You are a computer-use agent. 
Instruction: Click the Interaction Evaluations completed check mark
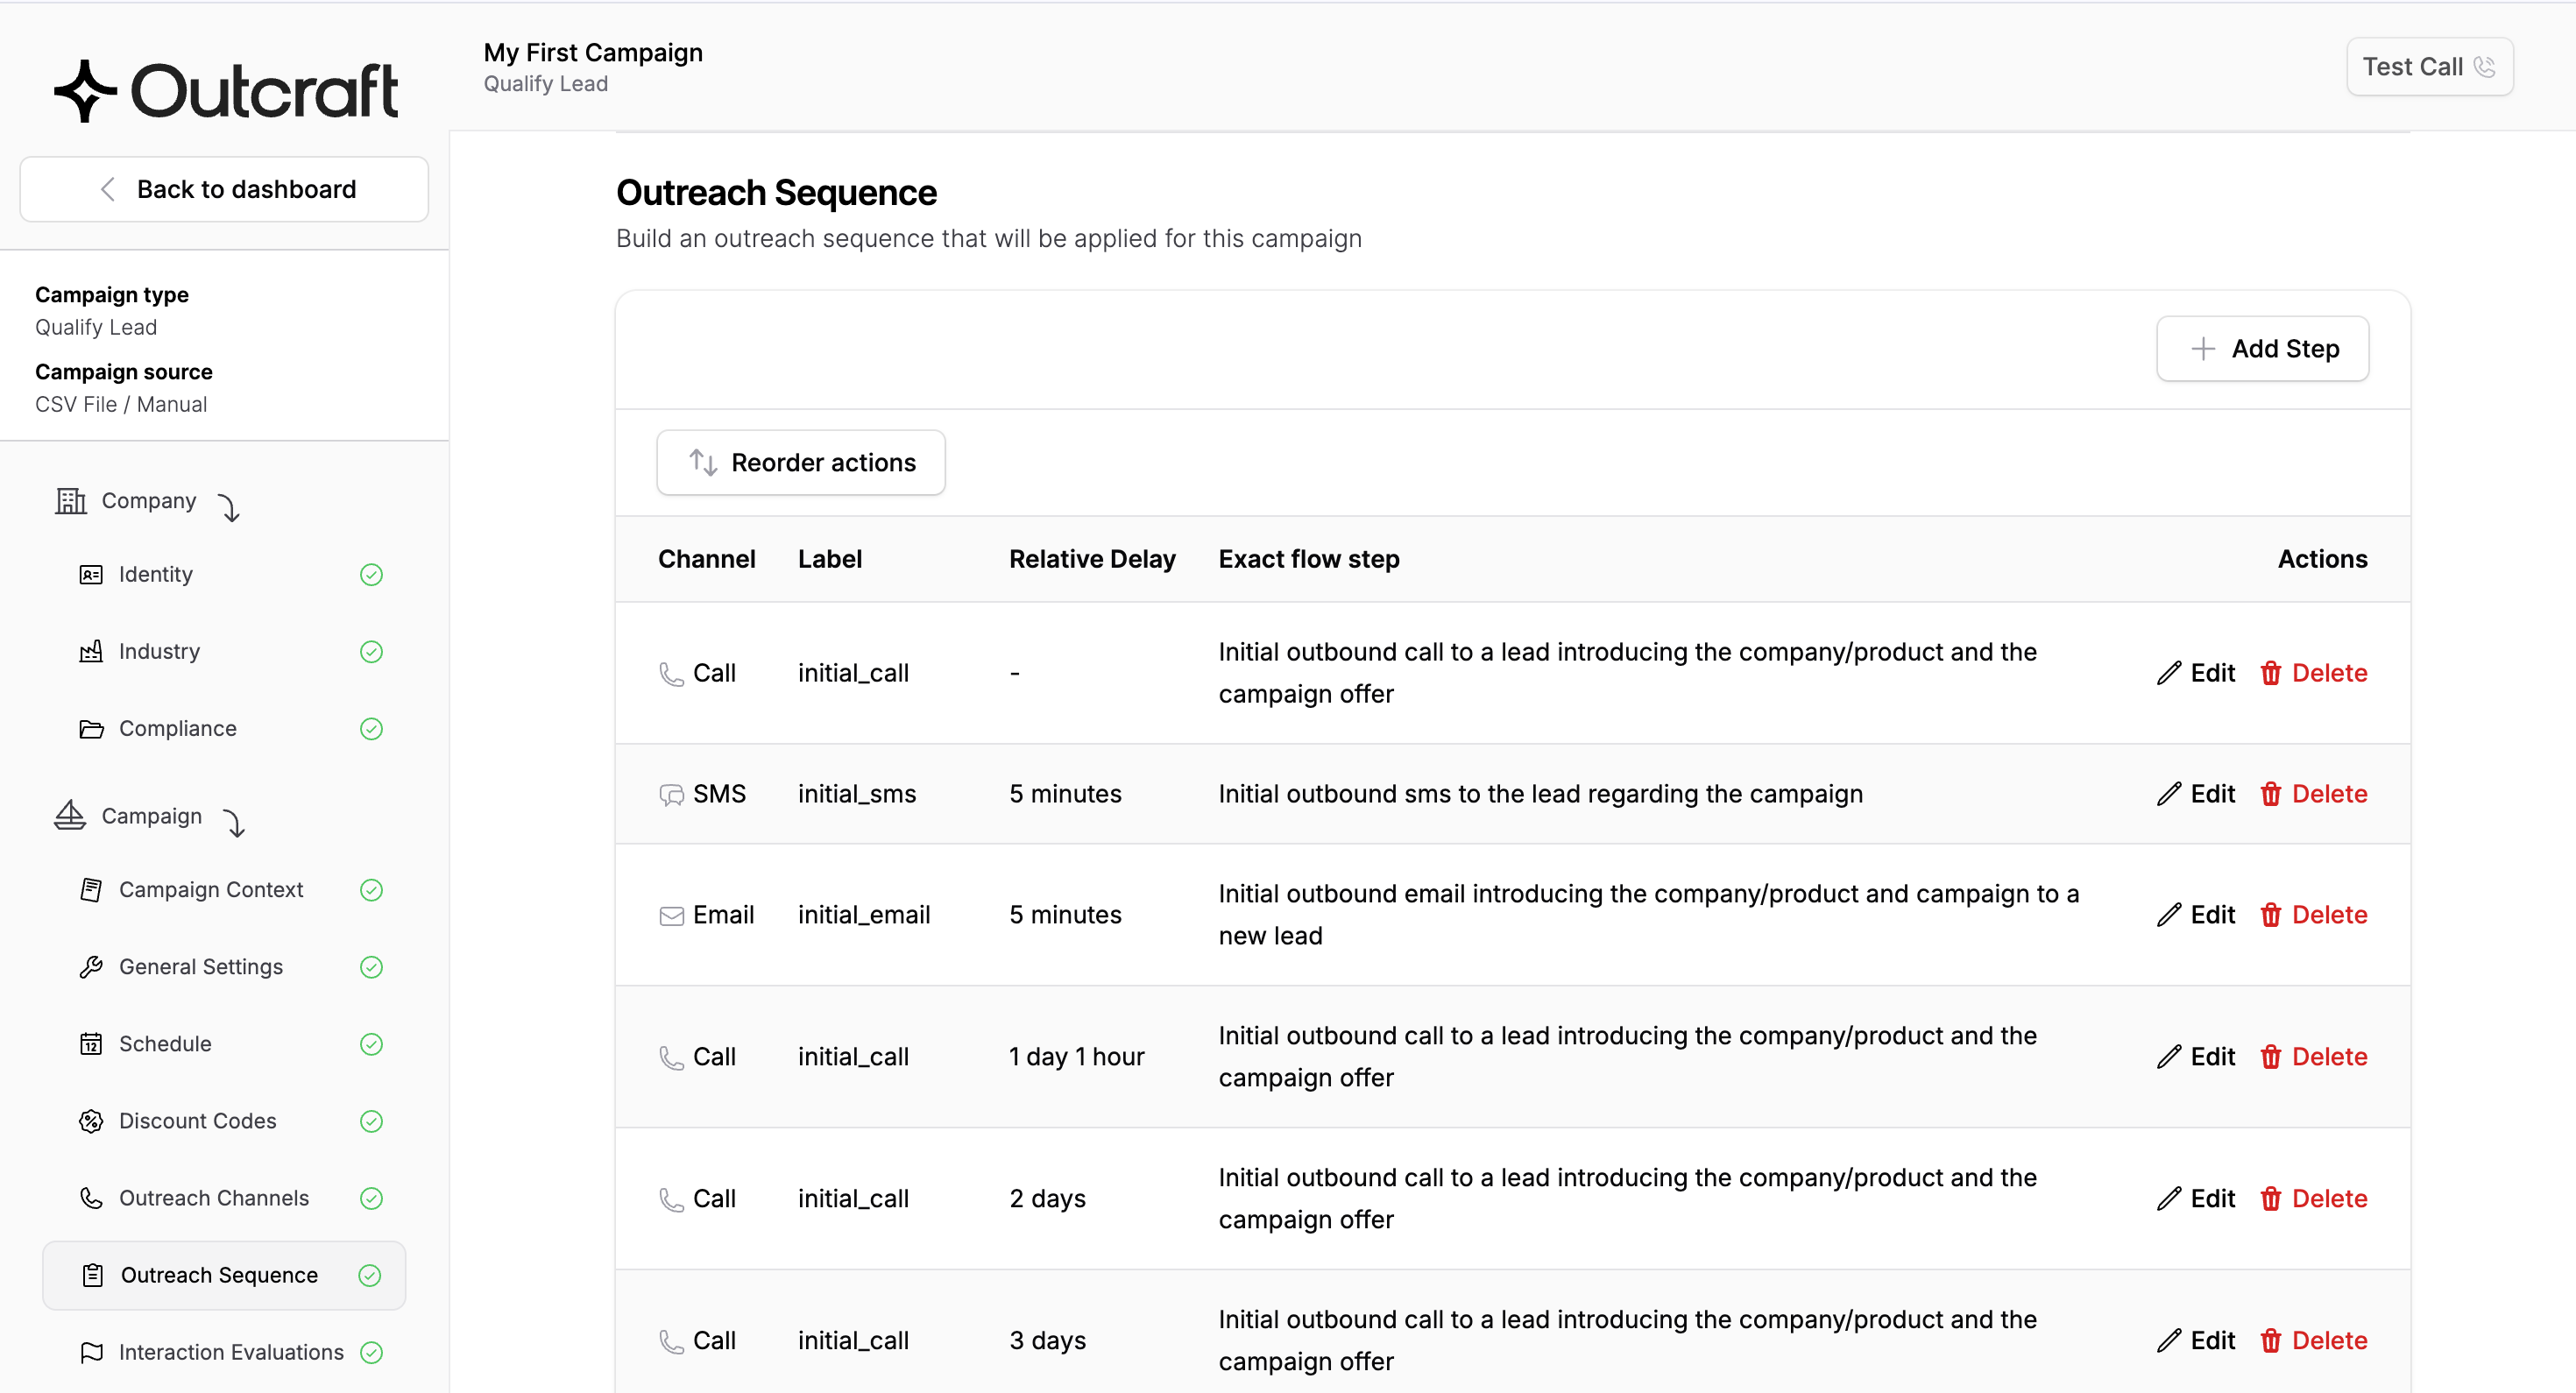pyautogui.click(x=371, y=1352)
